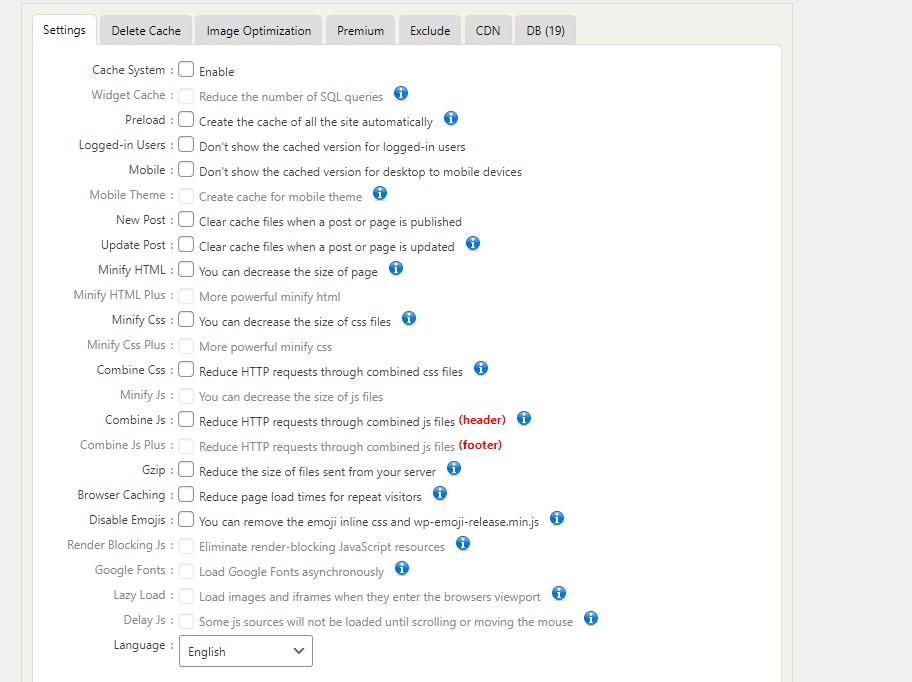Go to the Image Optimization tab

pos(259,30)
